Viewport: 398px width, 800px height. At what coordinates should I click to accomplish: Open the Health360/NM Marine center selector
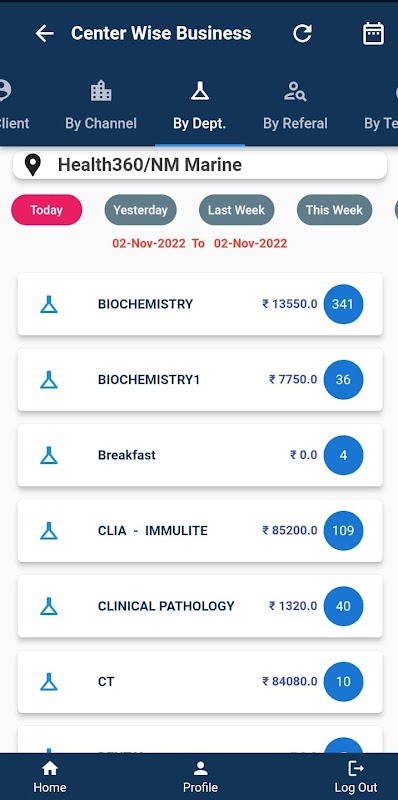coord(200,165)
